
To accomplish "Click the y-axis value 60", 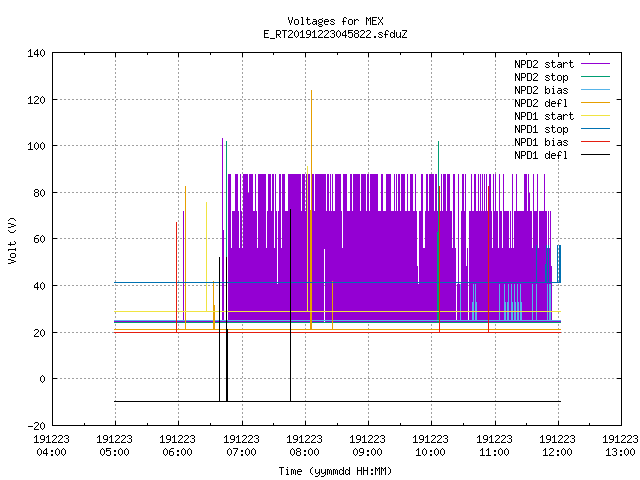I will pyautogui.click(x=39, y=239).
